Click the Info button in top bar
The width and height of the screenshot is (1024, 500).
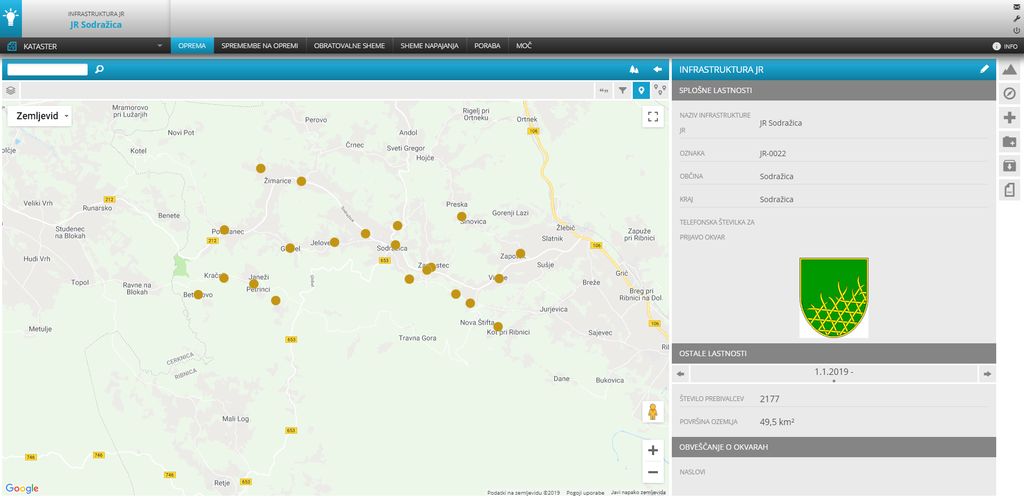pos(1003,46)
